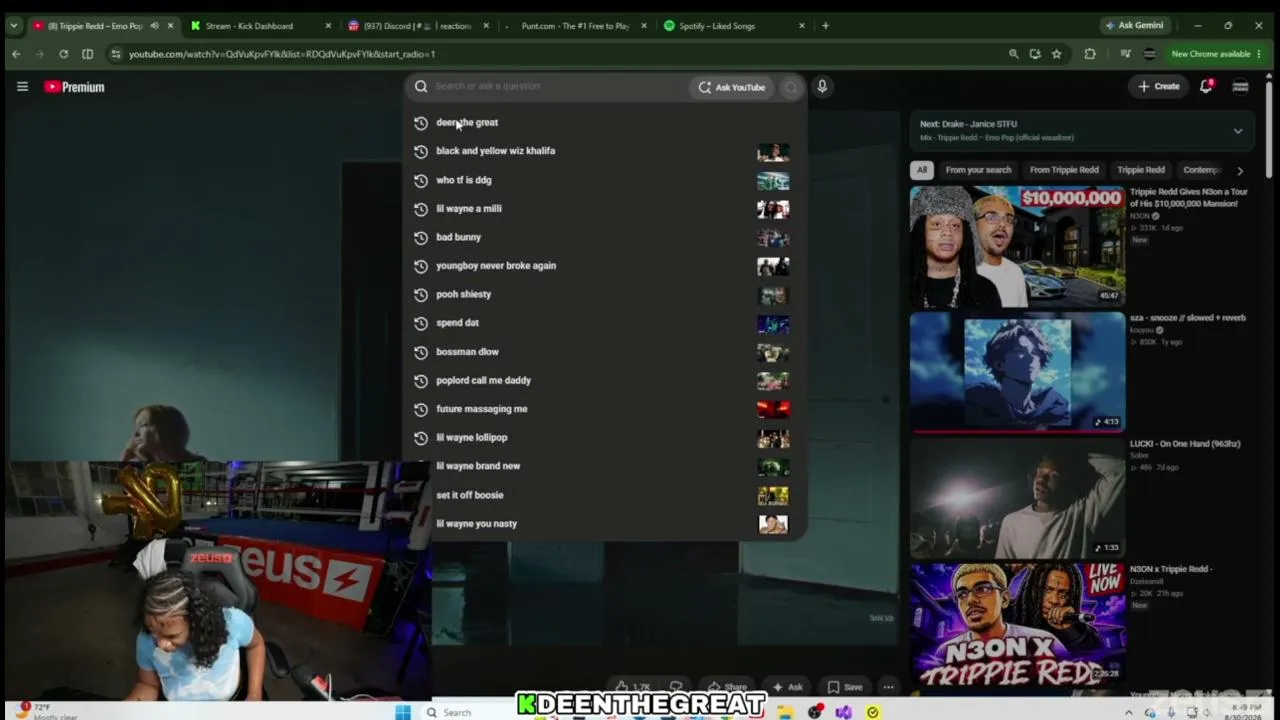
Task: Click the Create button
Action: (x=1159, y=87)
